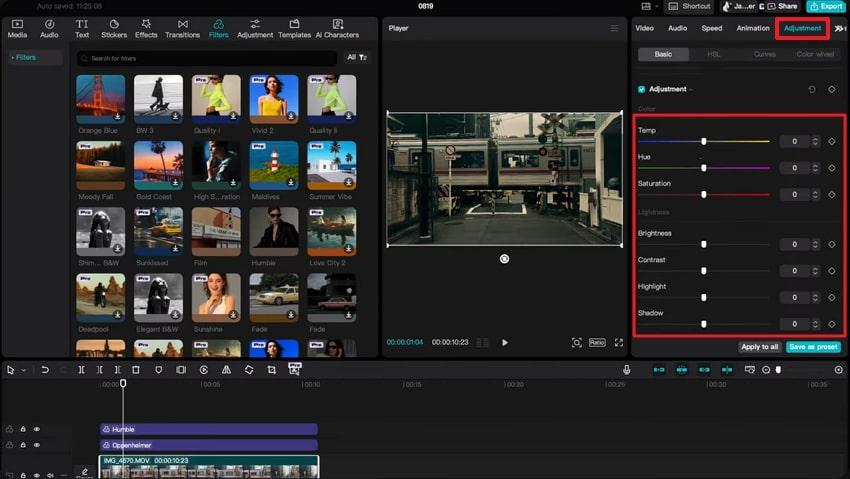Click the Saturation value stepper arrows
This screenshot has width=850, height=479.
pyautogui.click(x=815, y=195)
